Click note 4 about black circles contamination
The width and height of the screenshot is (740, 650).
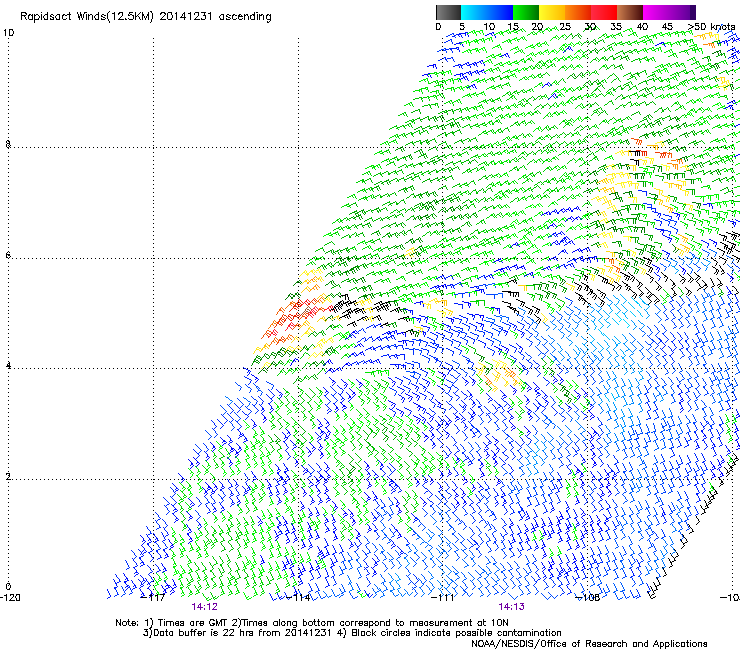click(x=449, y=633)
